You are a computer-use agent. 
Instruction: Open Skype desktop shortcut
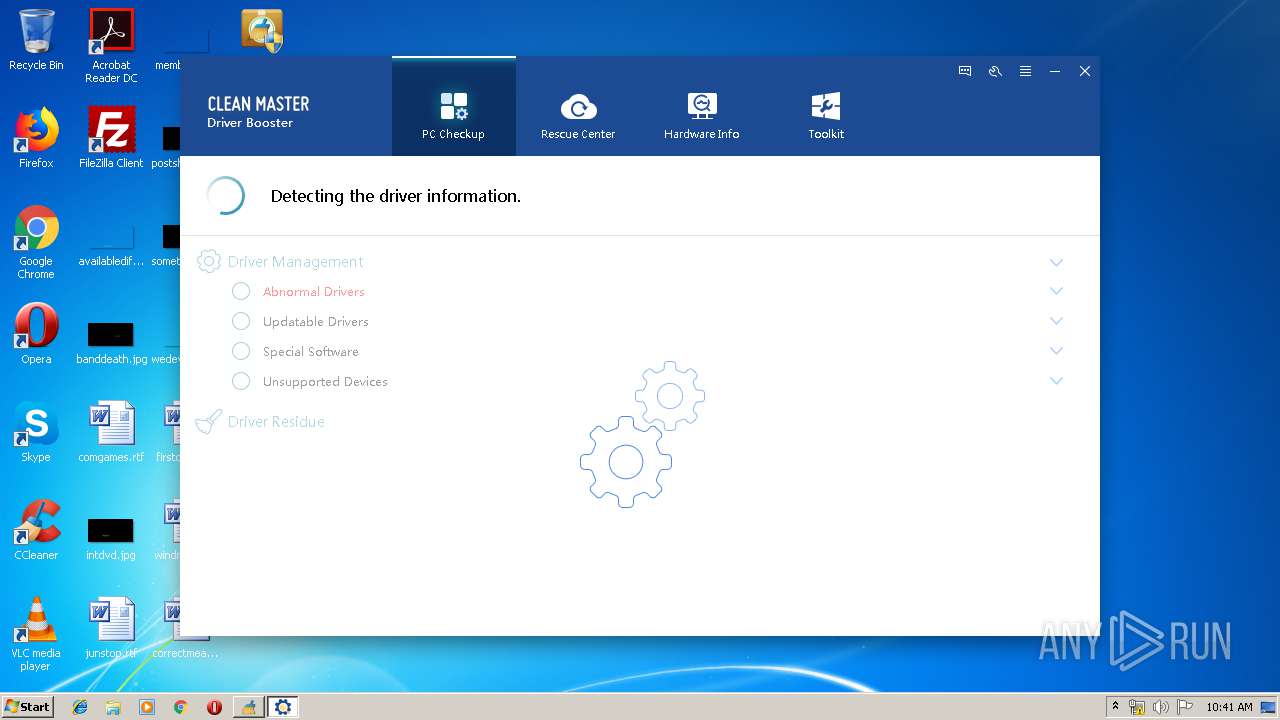click(x=36, y=432)
